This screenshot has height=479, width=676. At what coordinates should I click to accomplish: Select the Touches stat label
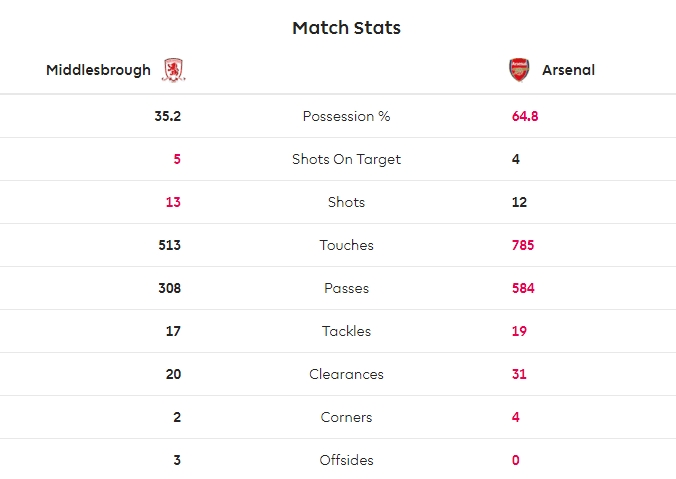(x=346, y=245)
